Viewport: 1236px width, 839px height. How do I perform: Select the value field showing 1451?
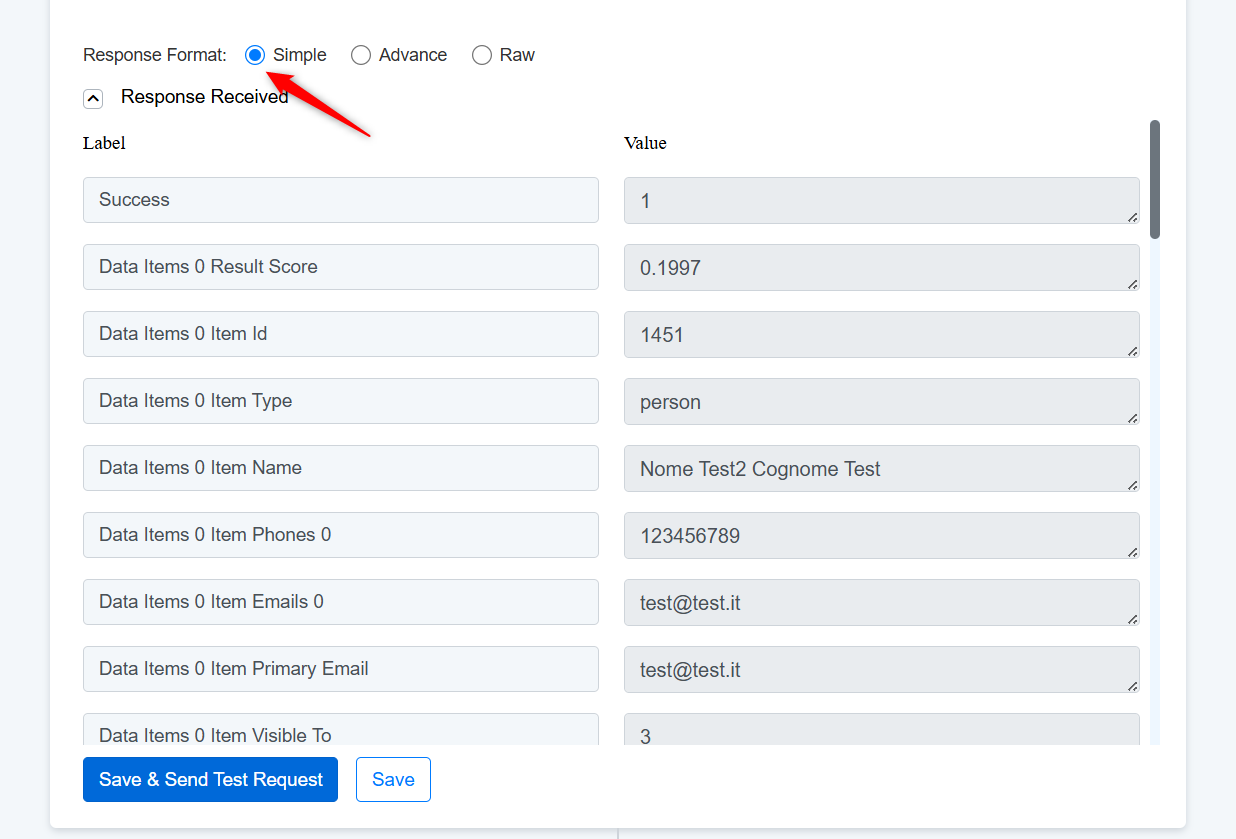[880, 335]
